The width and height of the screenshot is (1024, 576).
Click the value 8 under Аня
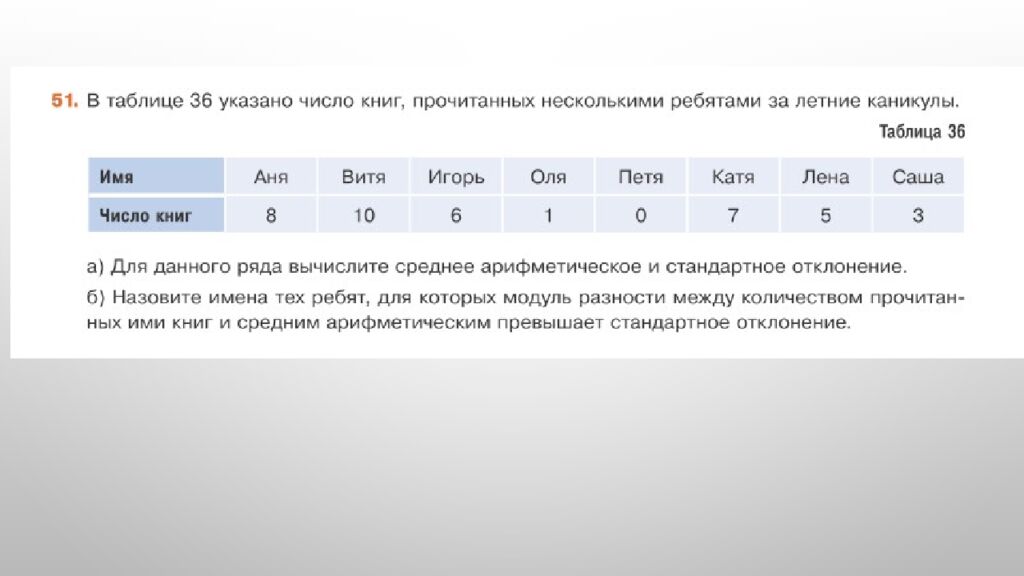pos(271,214)
